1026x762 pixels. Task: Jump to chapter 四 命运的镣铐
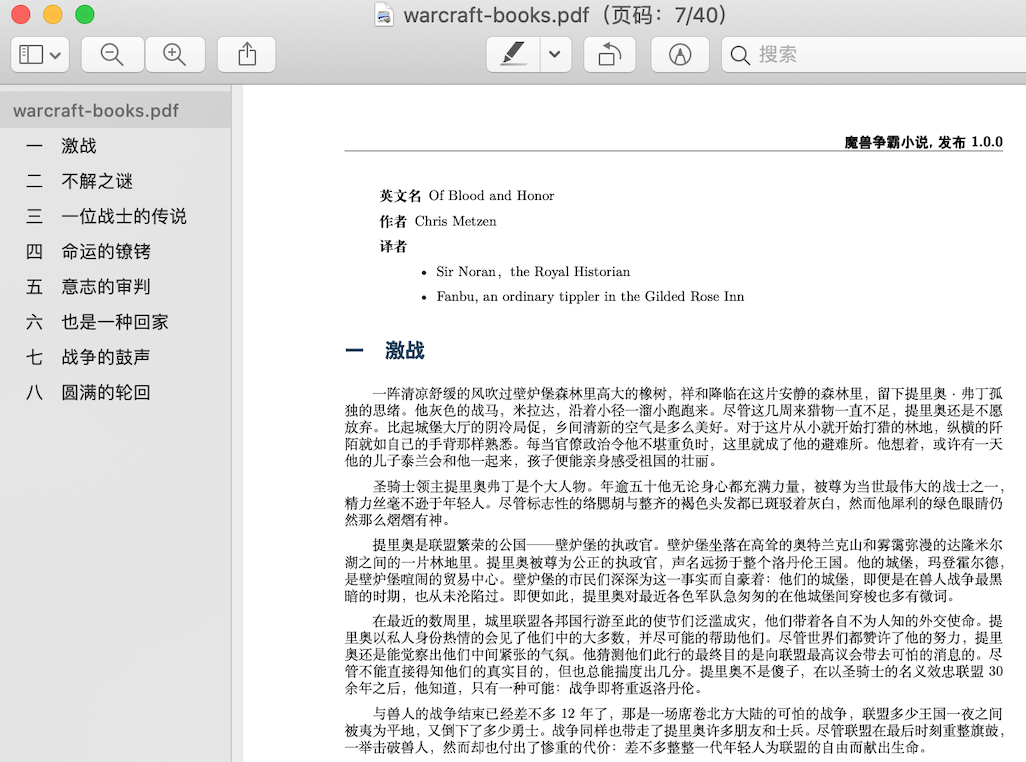click(115, 251)
